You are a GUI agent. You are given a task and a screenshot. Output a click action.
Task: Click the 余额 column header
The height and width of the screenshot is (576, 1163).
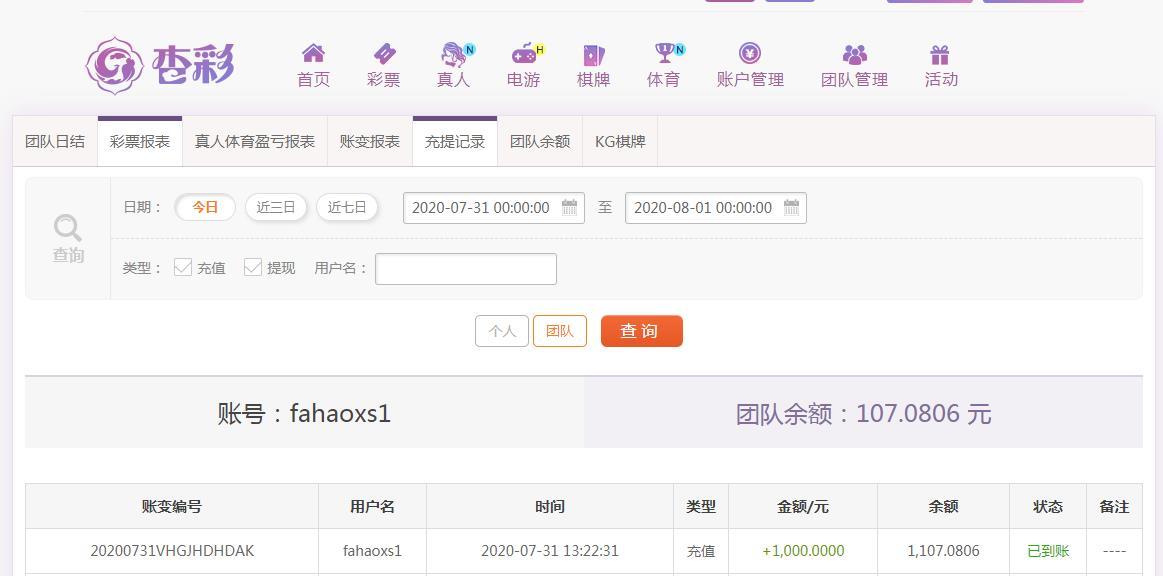tap(943, 506)
